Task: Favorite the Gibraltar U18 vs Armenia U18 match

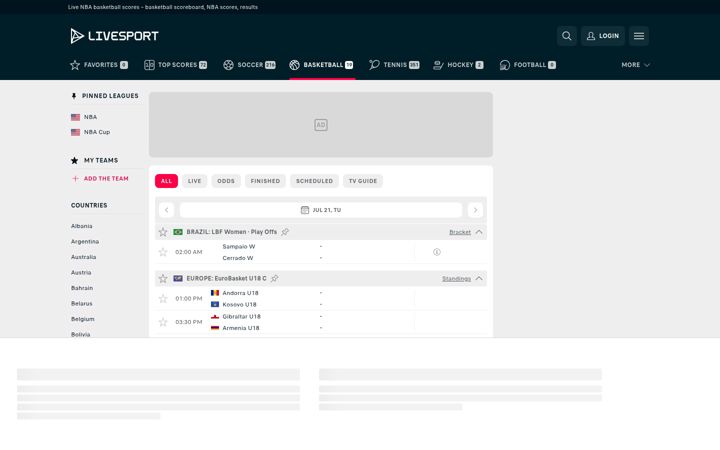Action: click(163, 322)
